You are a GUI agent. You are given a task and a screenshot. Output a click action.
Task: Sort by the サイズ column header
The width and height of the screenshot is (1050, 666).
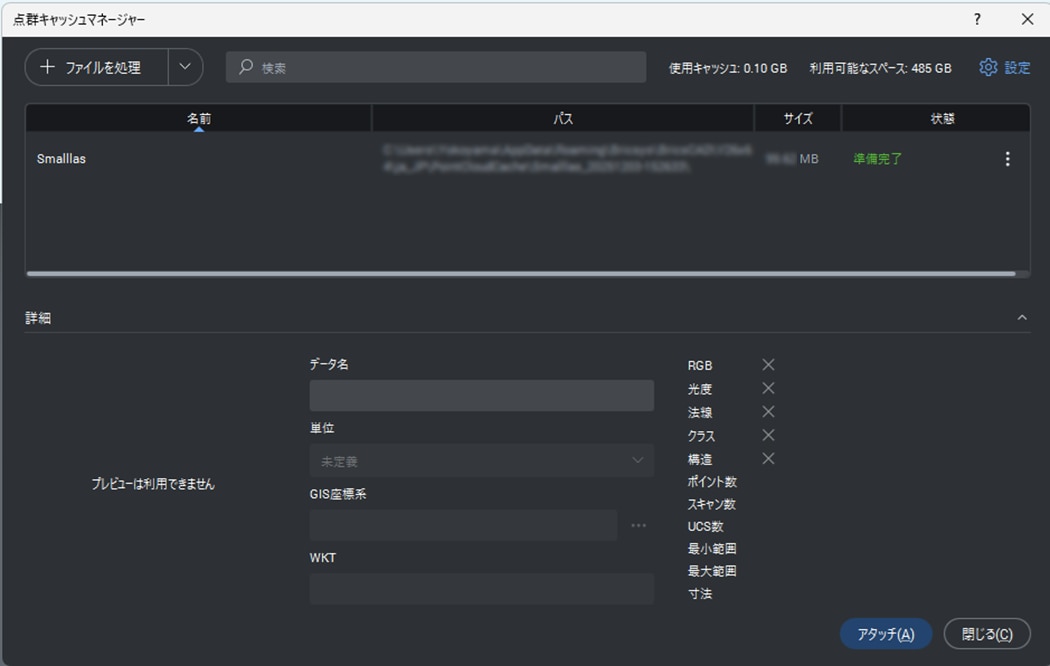coord(797,118)
